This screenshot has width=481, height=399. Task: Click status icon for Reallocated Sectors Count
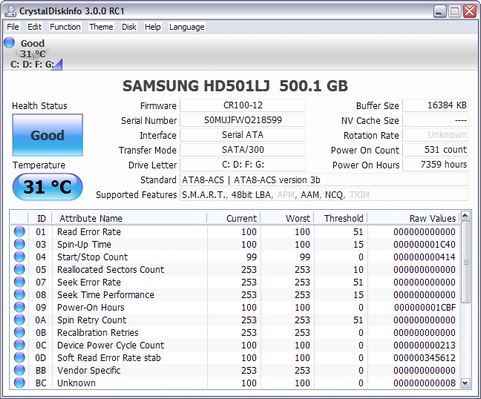tap(19, 269)
